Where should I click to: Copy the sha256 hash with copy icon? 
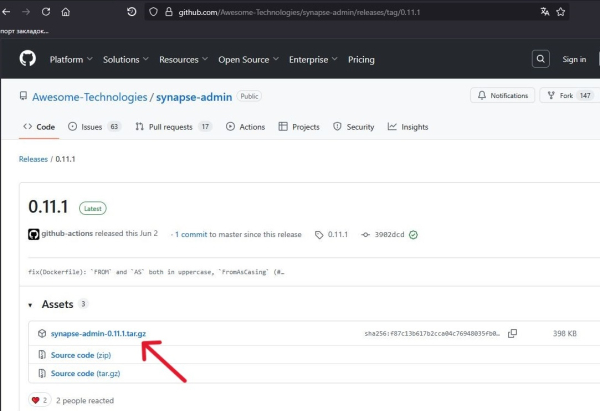click(x=512, y=333)
